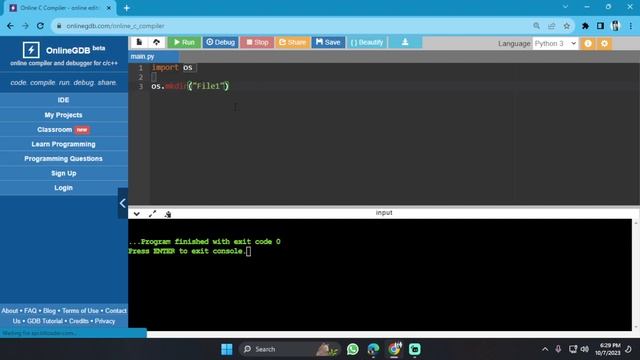Beautify the code

coord(367,42)
